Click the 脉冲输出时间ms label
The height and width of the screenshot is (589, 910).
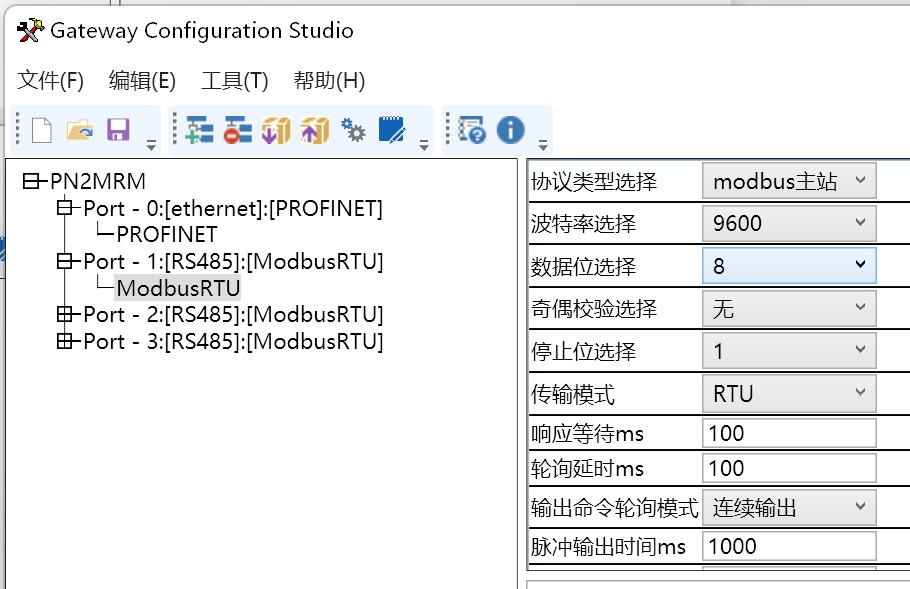coord(608,547)
